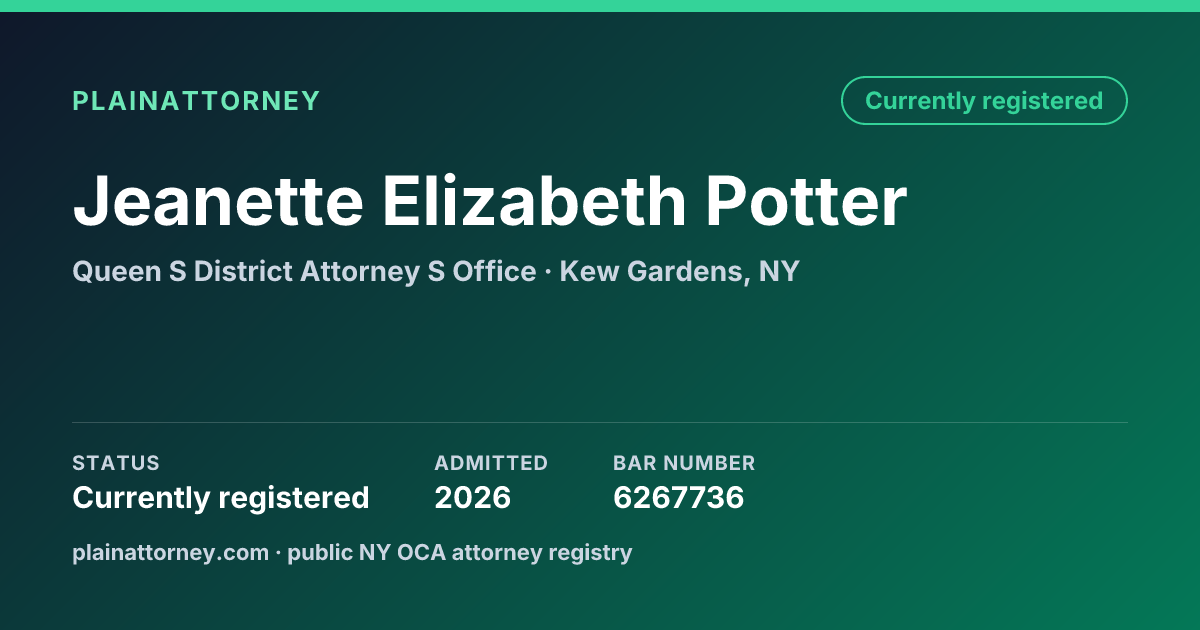1200x630 pixels.
Task: Click the word Elizabeth in the heading
Action: (x=534, y=201)
